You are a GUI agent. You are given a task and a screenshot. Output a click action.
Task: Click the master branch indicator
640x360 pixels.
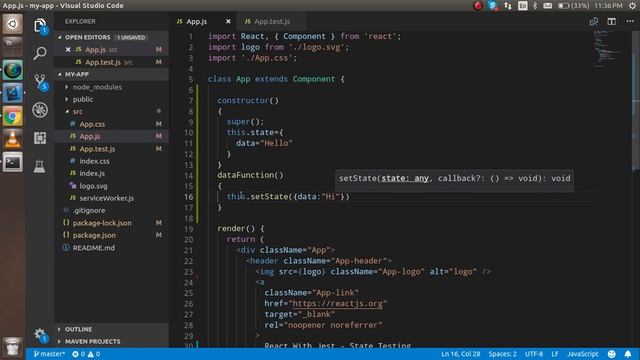49,354
